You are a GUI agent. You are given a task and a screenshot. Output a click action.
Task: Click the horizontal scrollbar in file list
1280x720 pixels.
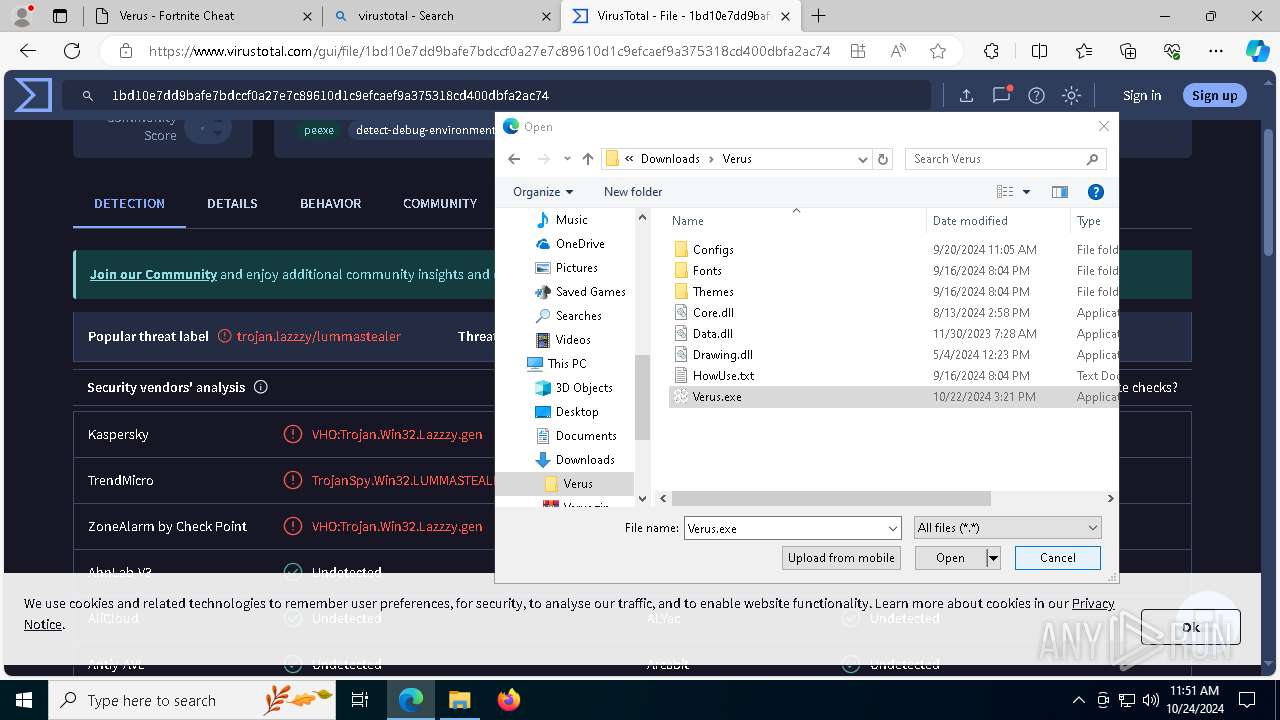point(831,498)
